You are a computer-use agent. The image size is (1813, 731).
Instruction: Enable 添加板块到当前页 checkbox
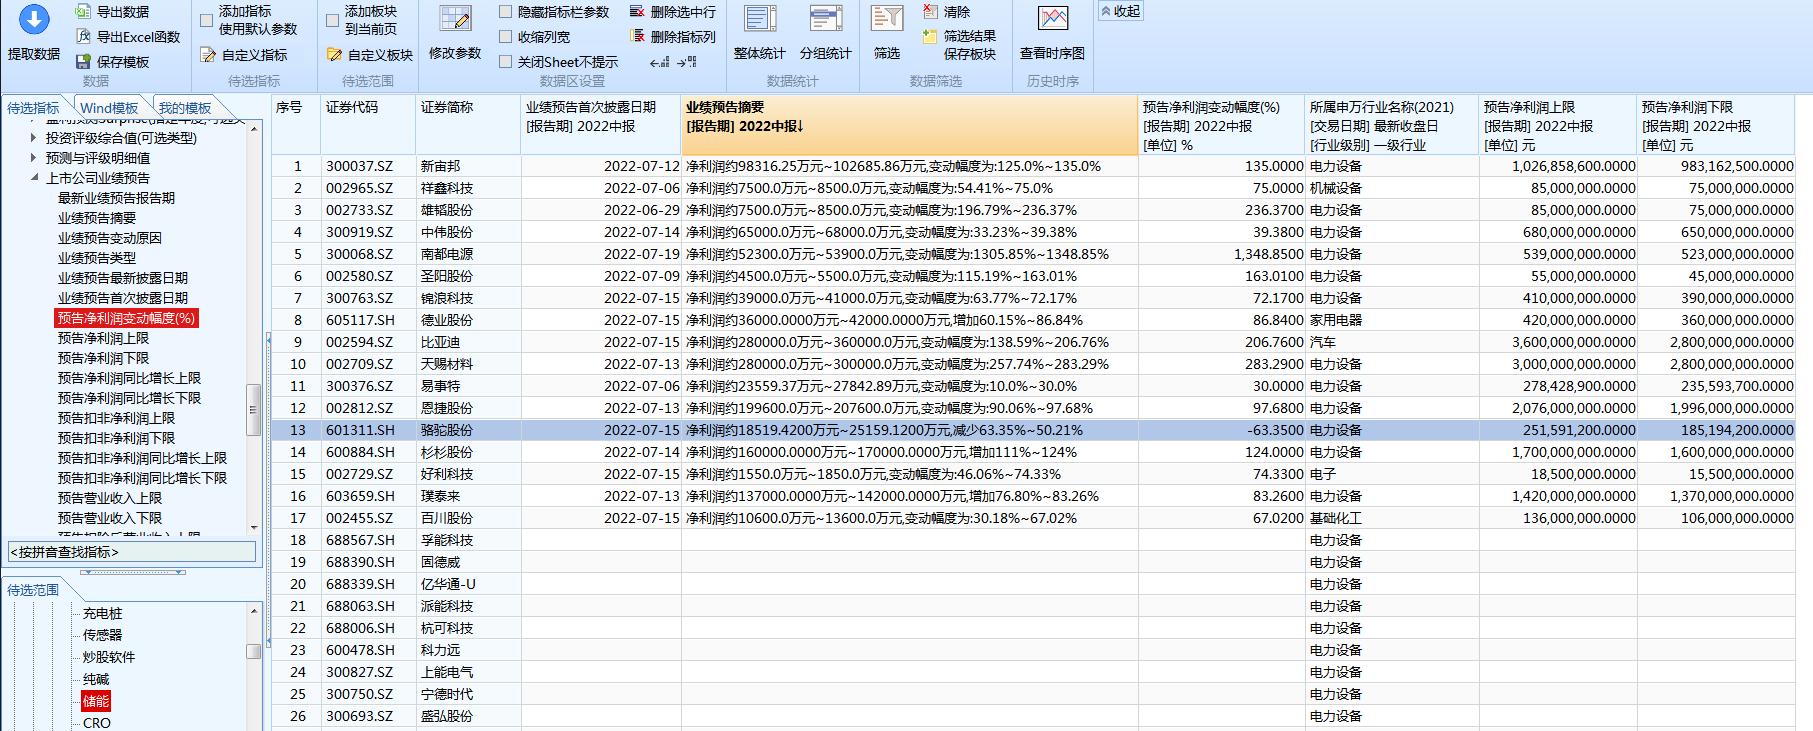pyautogui.click(x=333, y=20)
